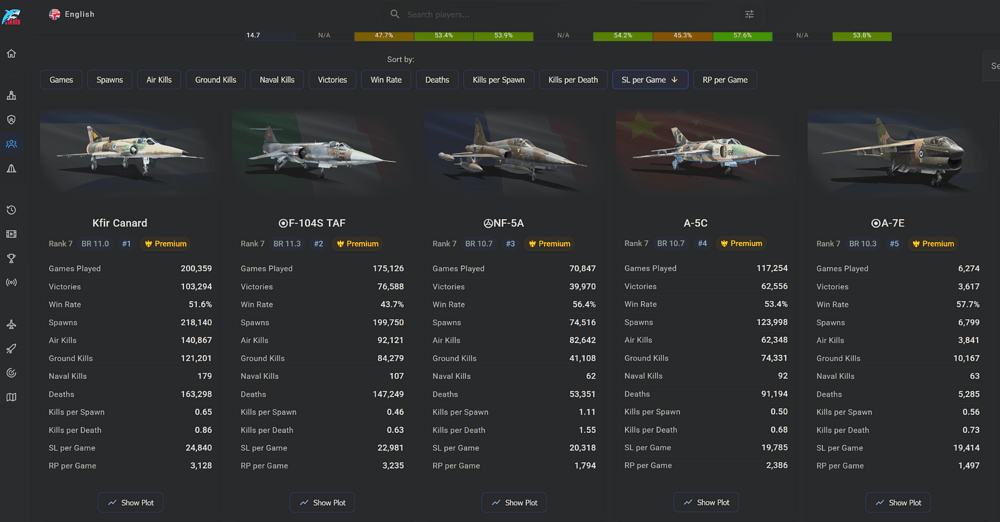This screenshot has height=522, width=1000.
Task: Click Show Plot under NF-5A
Action: click(x=514, y=503)
